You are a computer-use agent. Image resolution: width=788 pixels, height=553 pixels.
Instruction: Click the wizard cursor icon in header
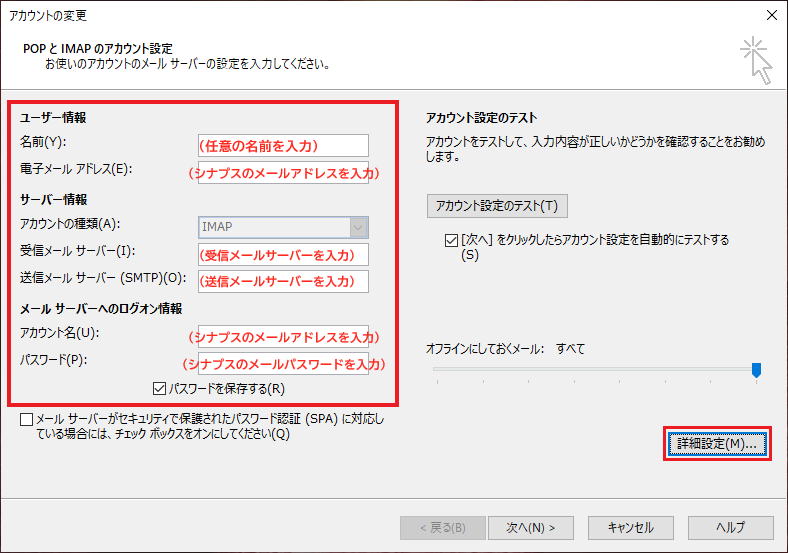click(755, 60)
